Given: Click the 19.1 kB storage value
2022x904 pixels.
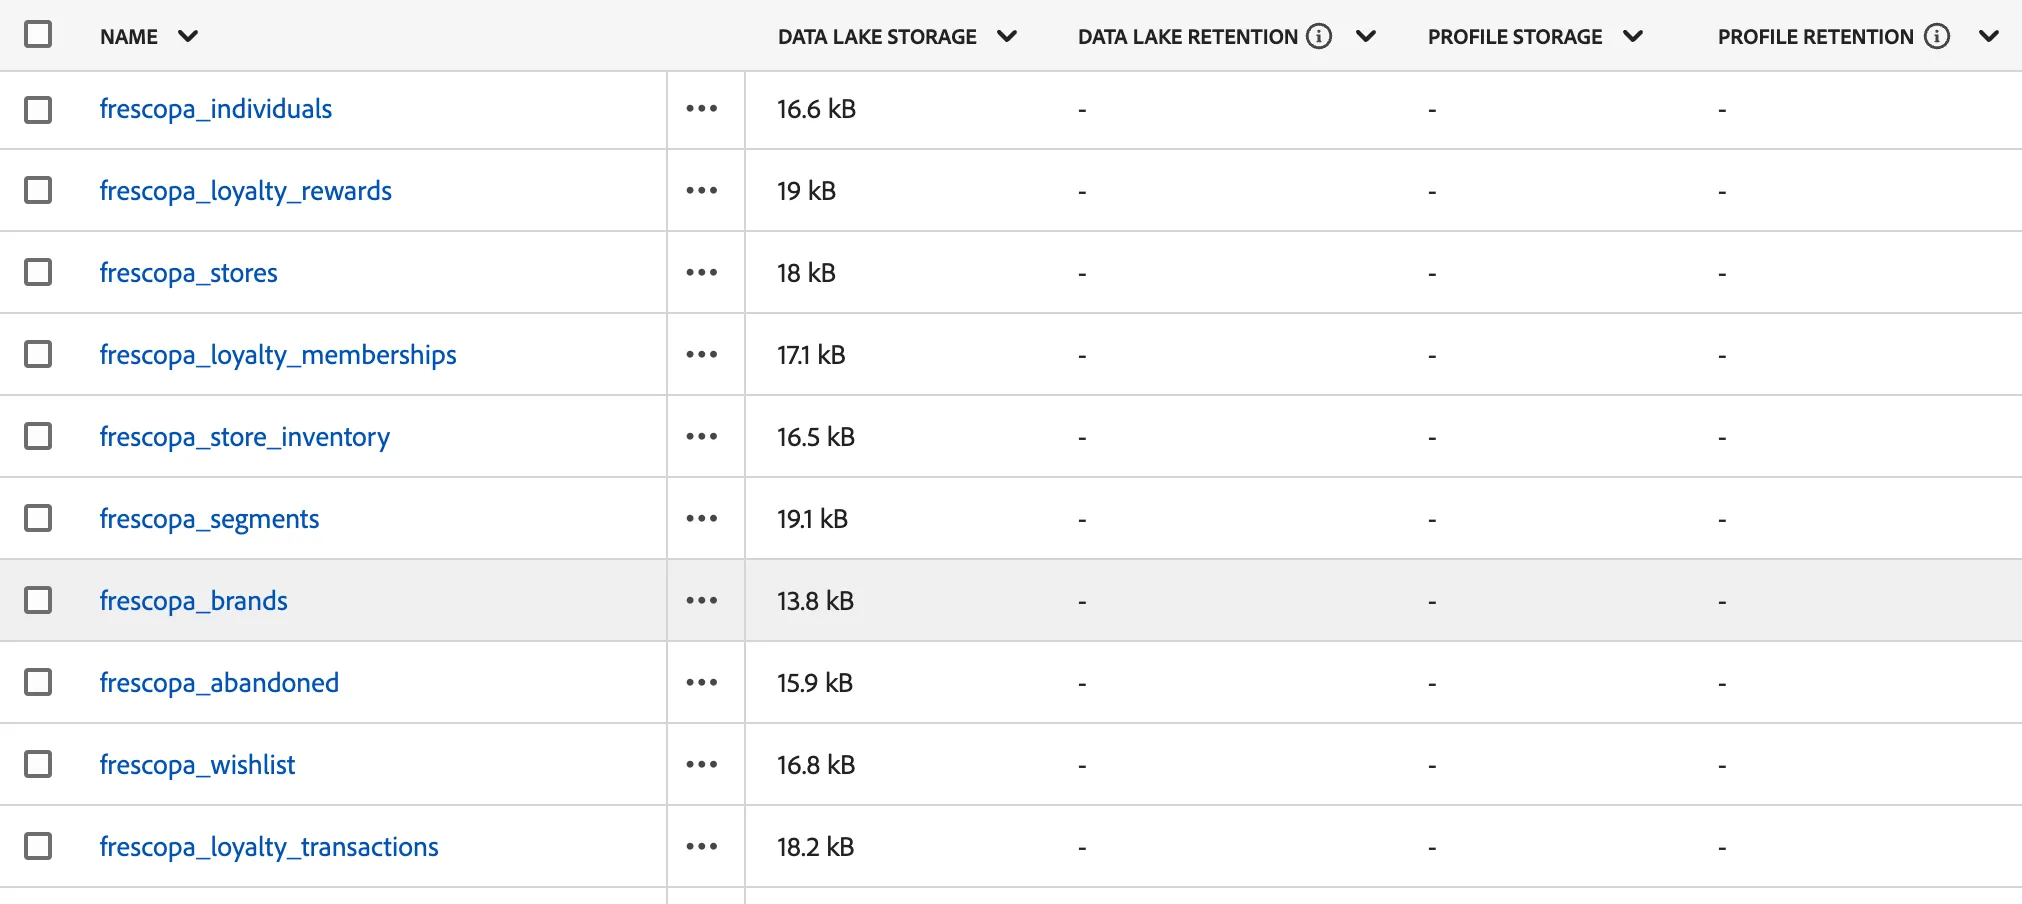Looking at the screenshot, I should tap(813, 519).
